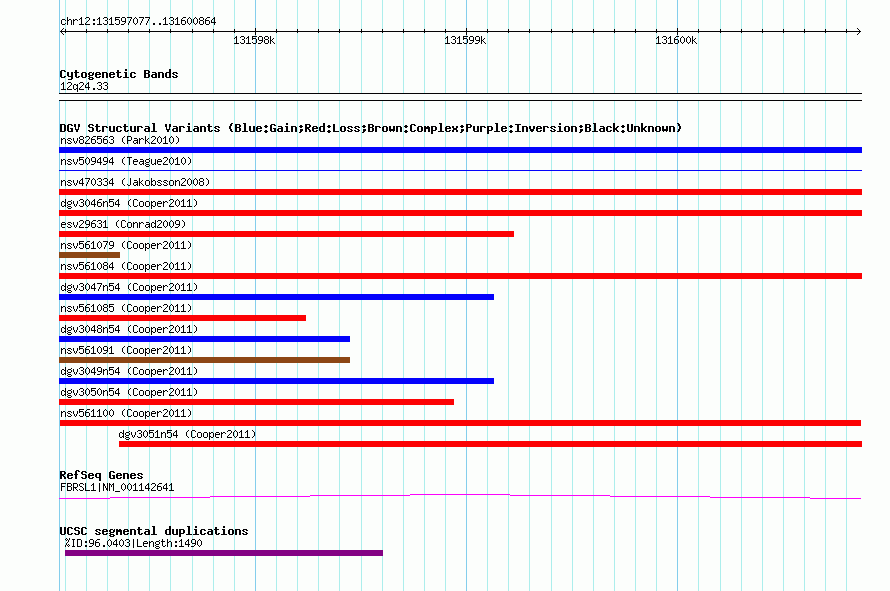890x591 pixels.
Task: Open the dgv3051n54 (Cooper2011) label
Action: [187, 434]
